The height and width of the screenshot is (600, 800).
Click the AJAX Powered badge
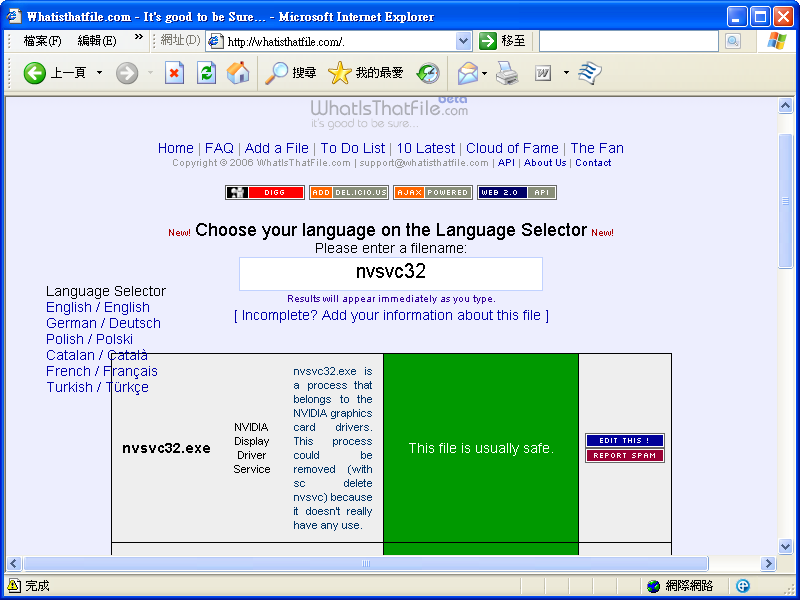click(433, 192)
